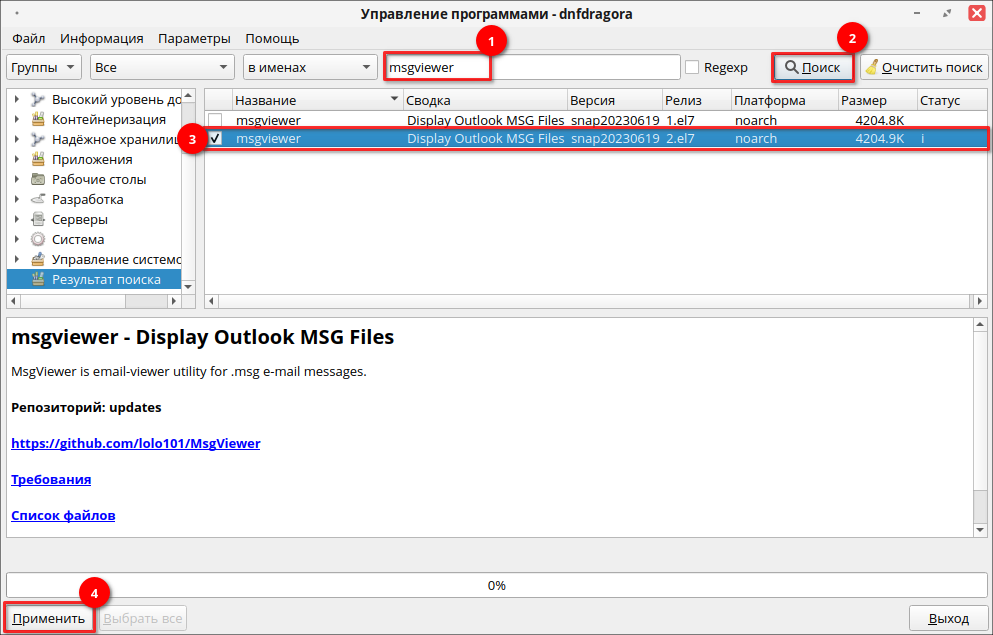Click the broom icon on Clear search button
This screenshot has width=993, height=635.
pos(872,67)
